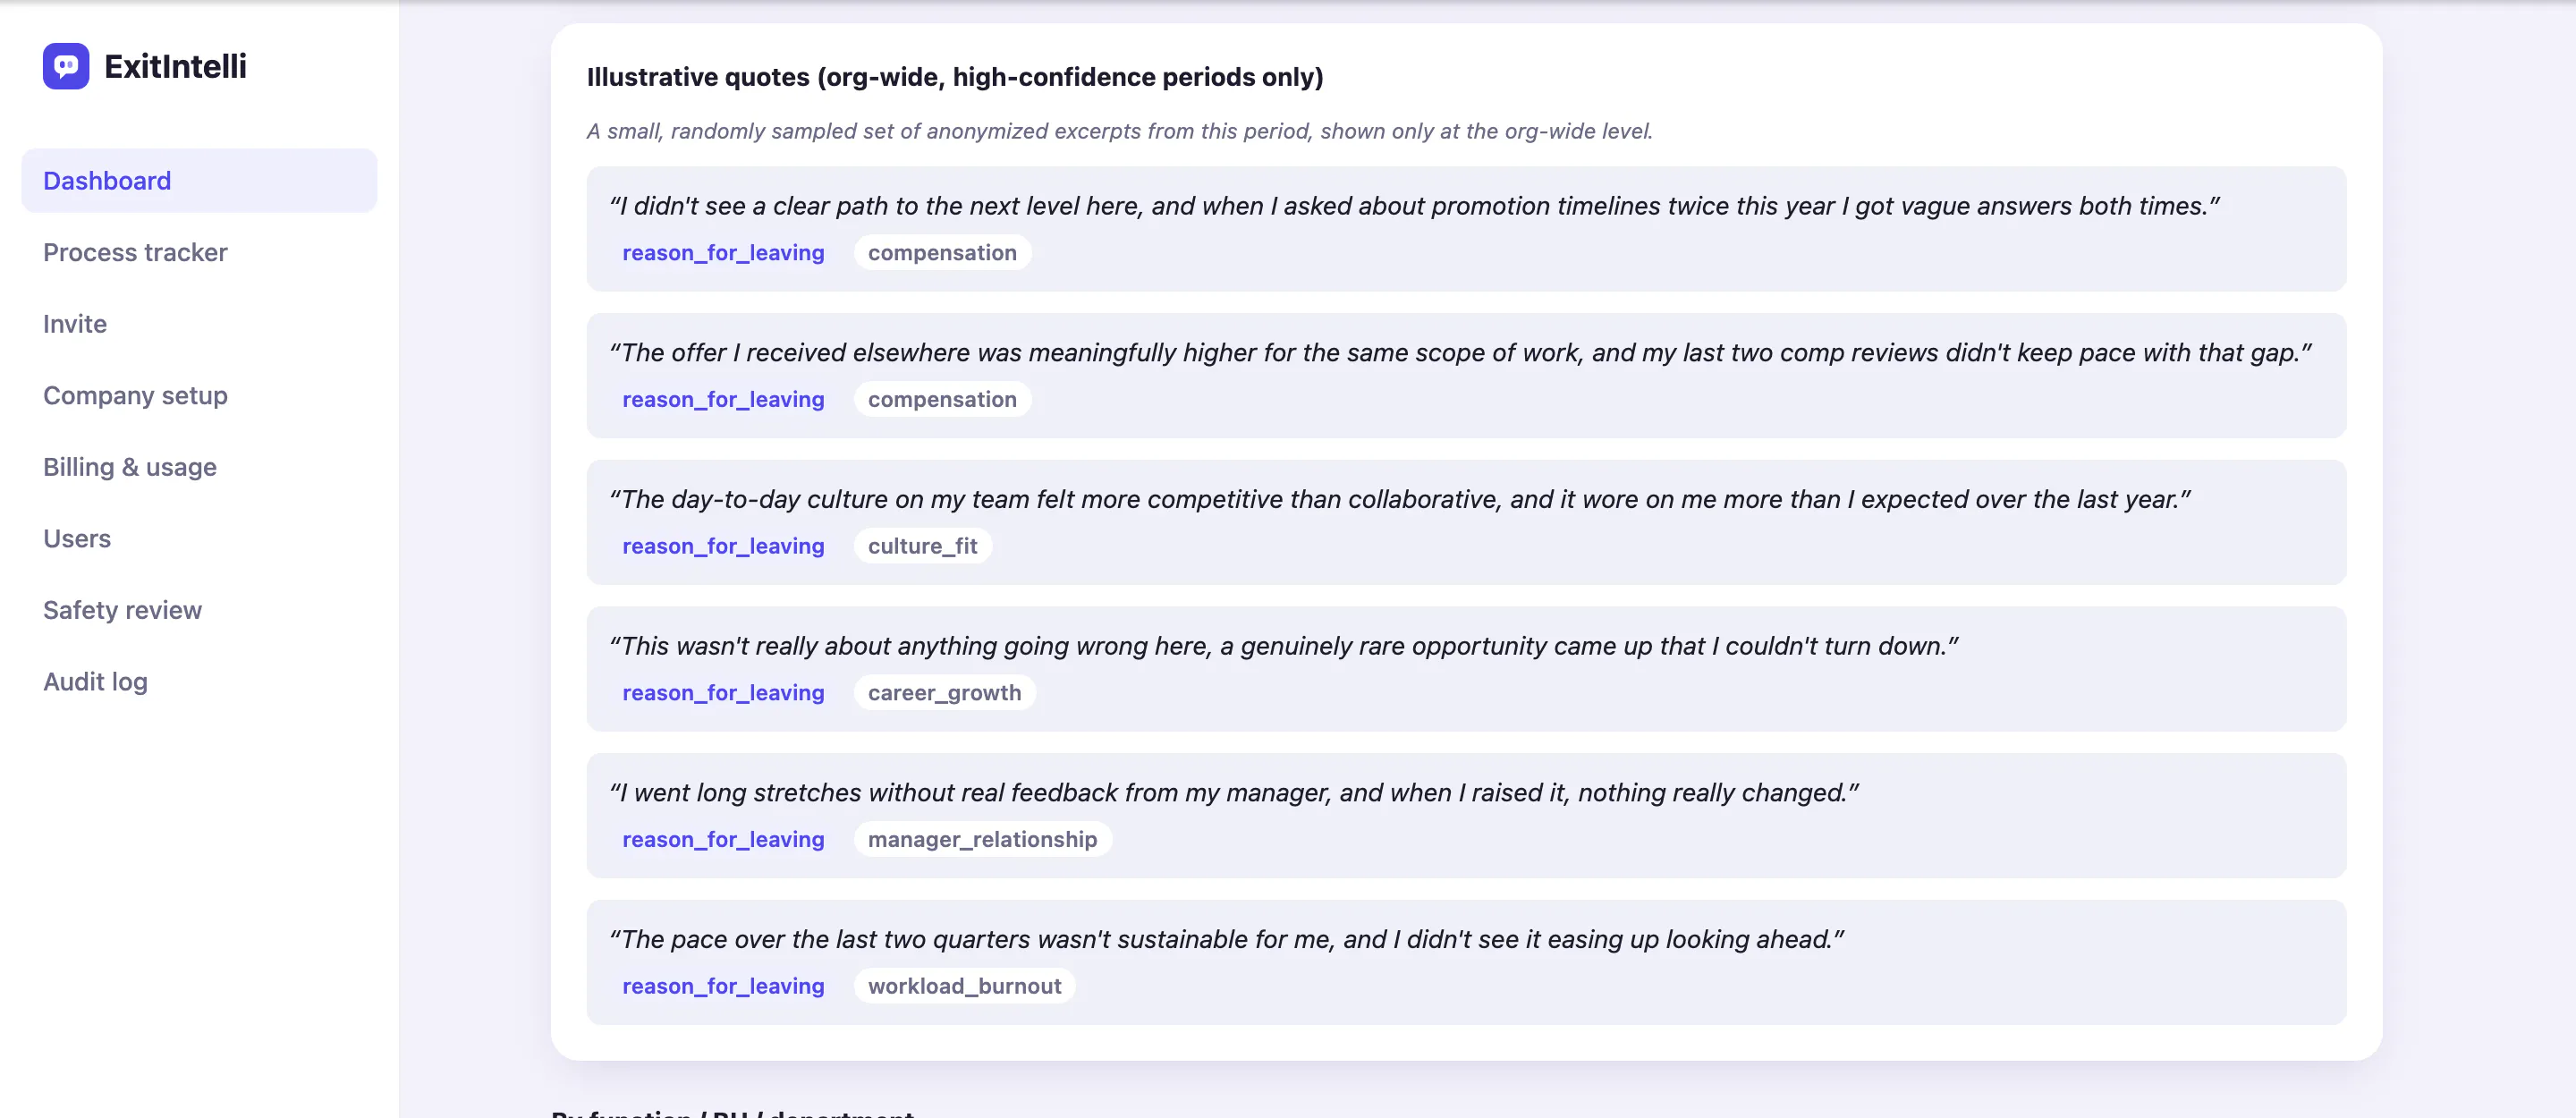Click the workload_burnout tag
This screenshot has height=1118, width=2576.
(x=964, y=986)
